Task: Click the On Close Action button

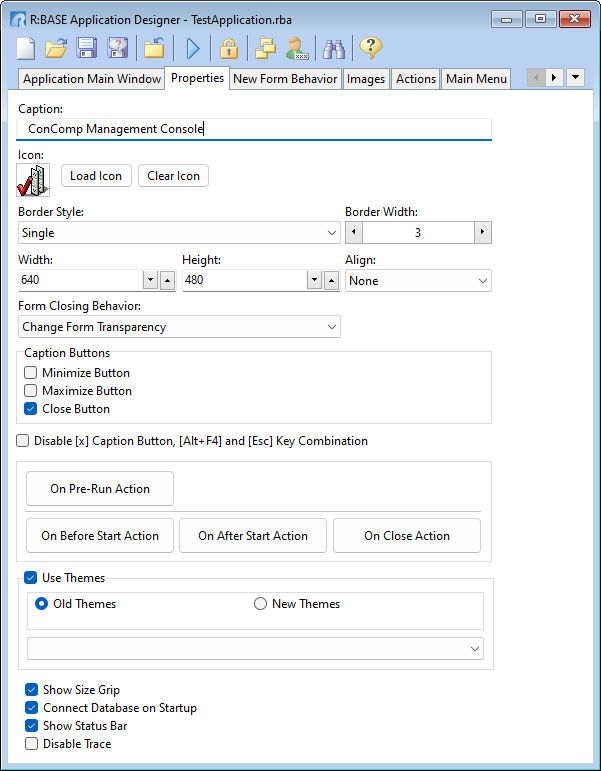Action: [407, 535]
